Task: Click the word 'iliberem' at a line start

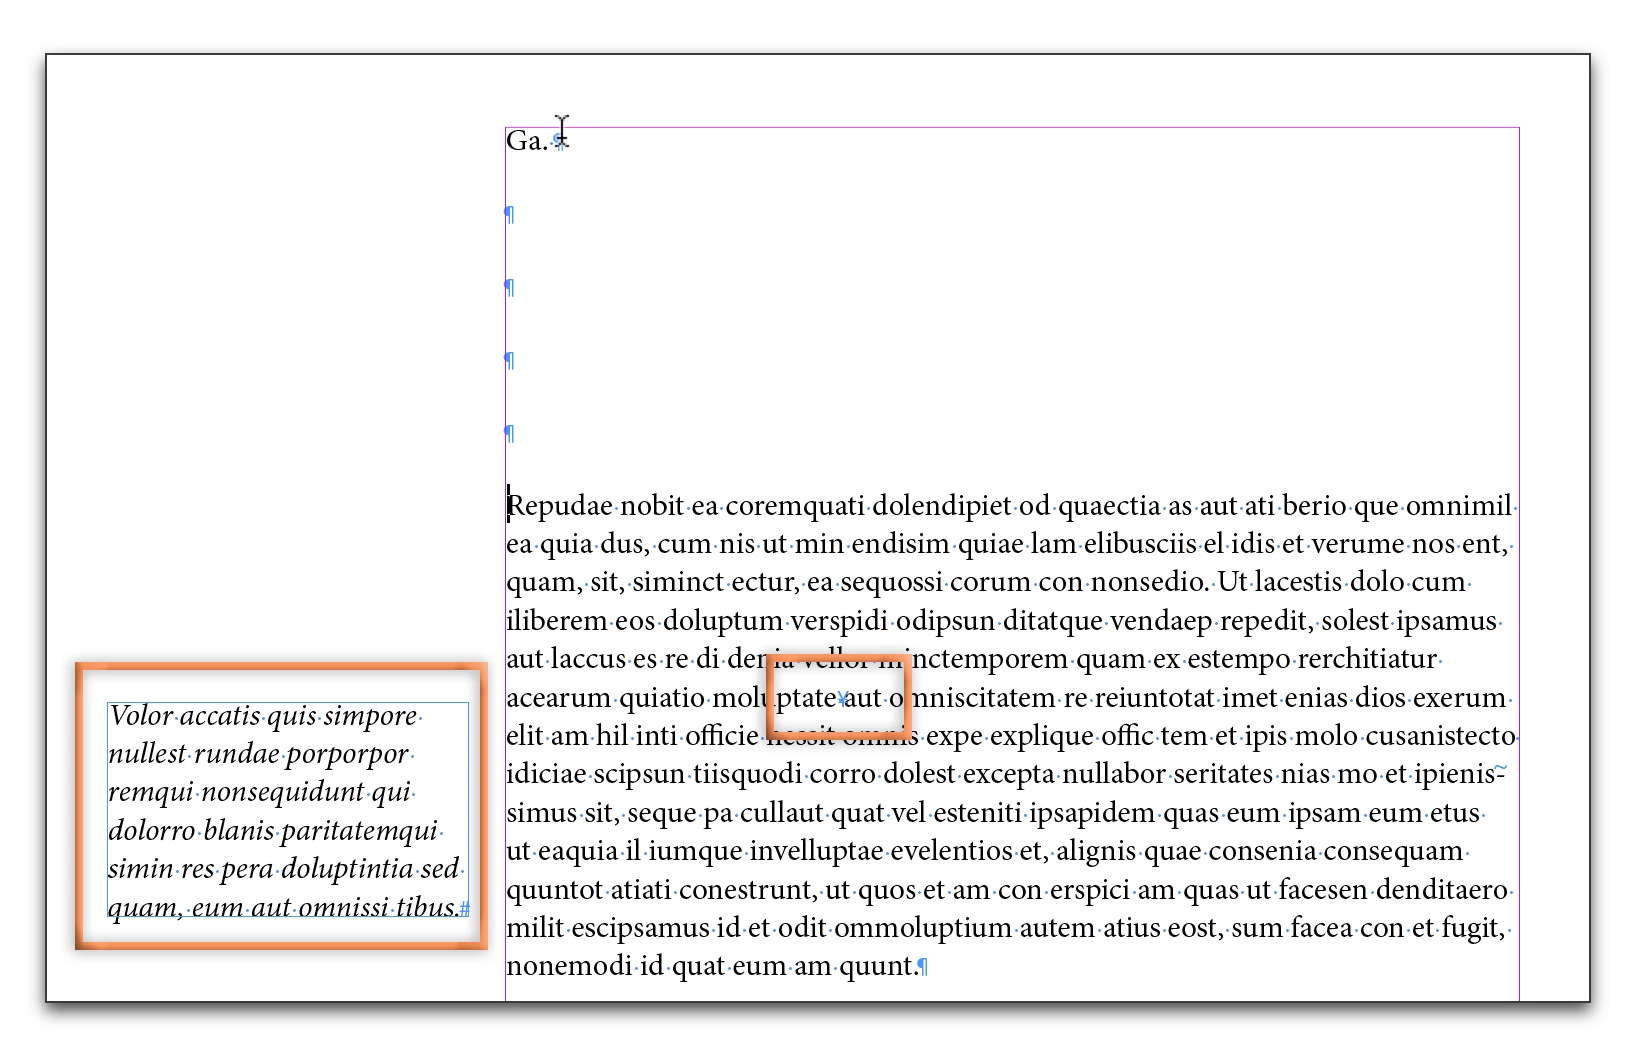Action: click(556, 621)
